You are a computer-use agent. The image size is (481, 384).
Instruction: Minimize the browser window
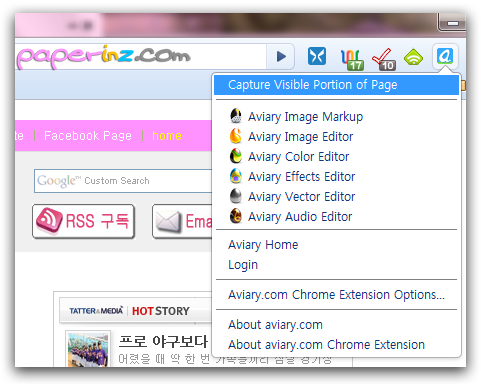[452, 23]
